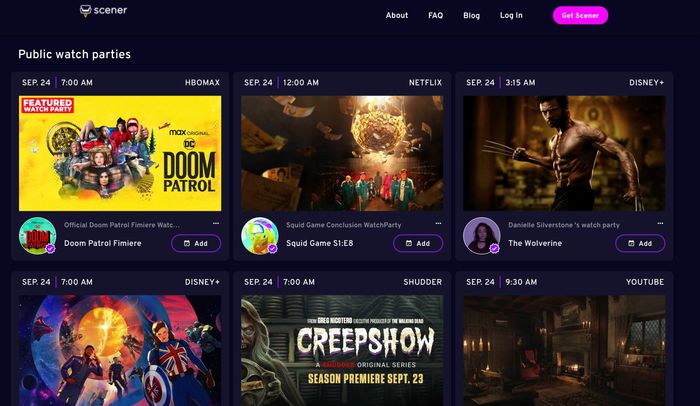Click the Get Scener button
The width and height of the screenshot is (700, 406).
point(580,15)
